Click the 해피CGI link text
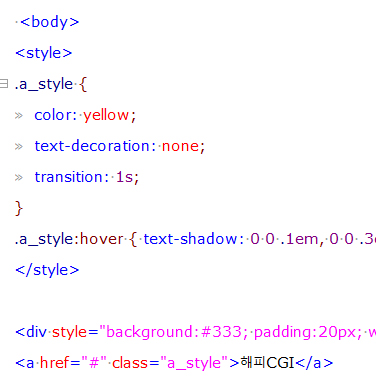The width and height of the screenshot is (376, 376). 267,363
